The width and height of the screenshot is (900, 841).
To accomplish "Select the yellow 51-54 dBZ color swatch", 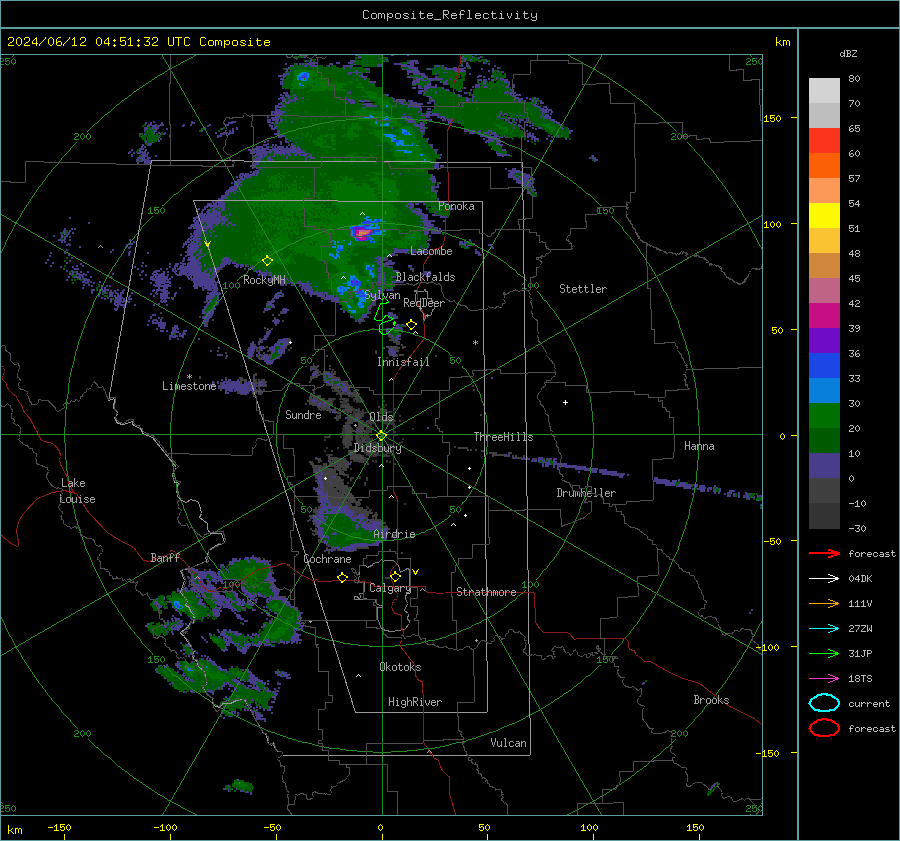I will click(824, 216).
